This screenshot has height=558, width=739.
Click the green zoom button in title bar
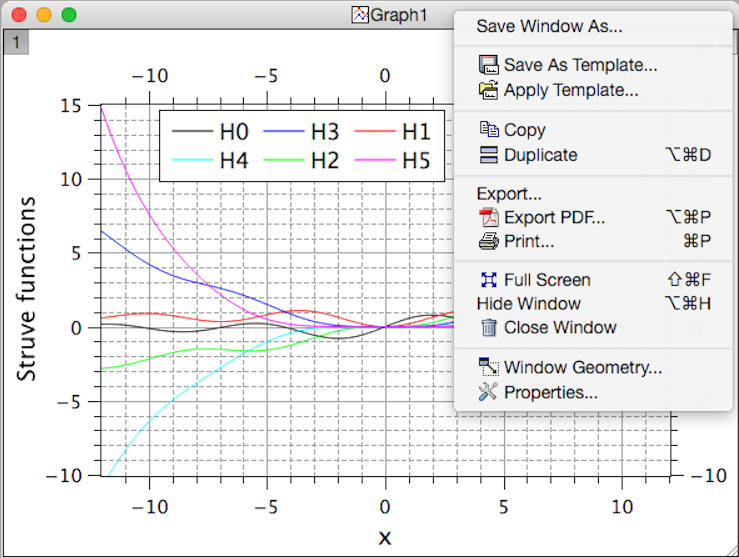tap(69, 15)
